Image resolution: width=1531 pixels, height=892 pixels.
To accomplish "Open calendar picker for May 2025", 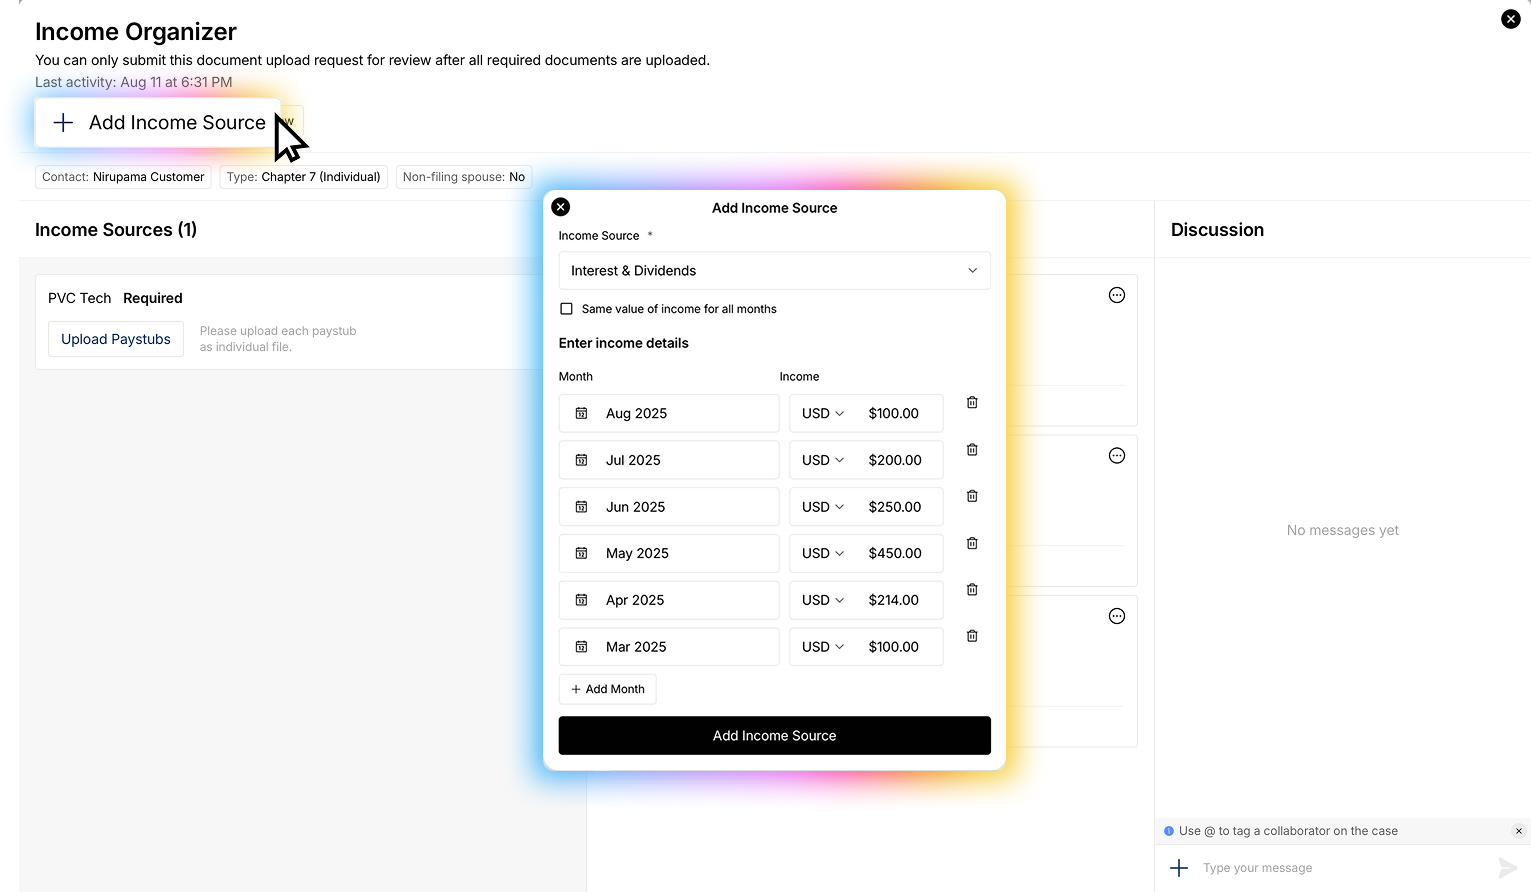I will (x=581, y=553).
